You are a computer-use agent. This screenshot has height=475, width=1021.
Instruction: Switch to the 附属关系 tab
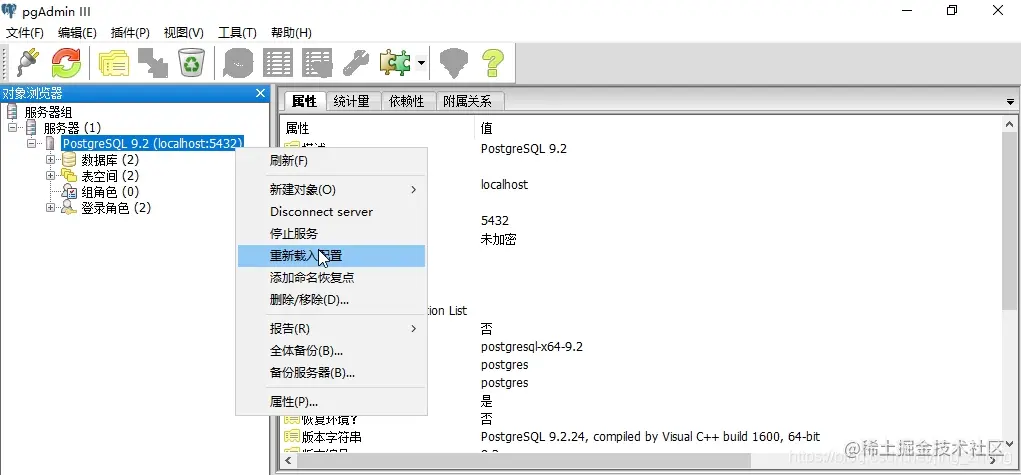pos(468,101)
